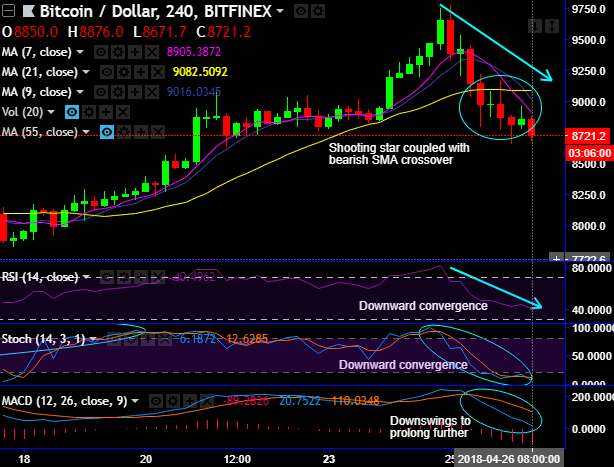Click the plus icon on MACD indicator
The height and width of the screenshot is (467, 614).
tap(190, 401)
